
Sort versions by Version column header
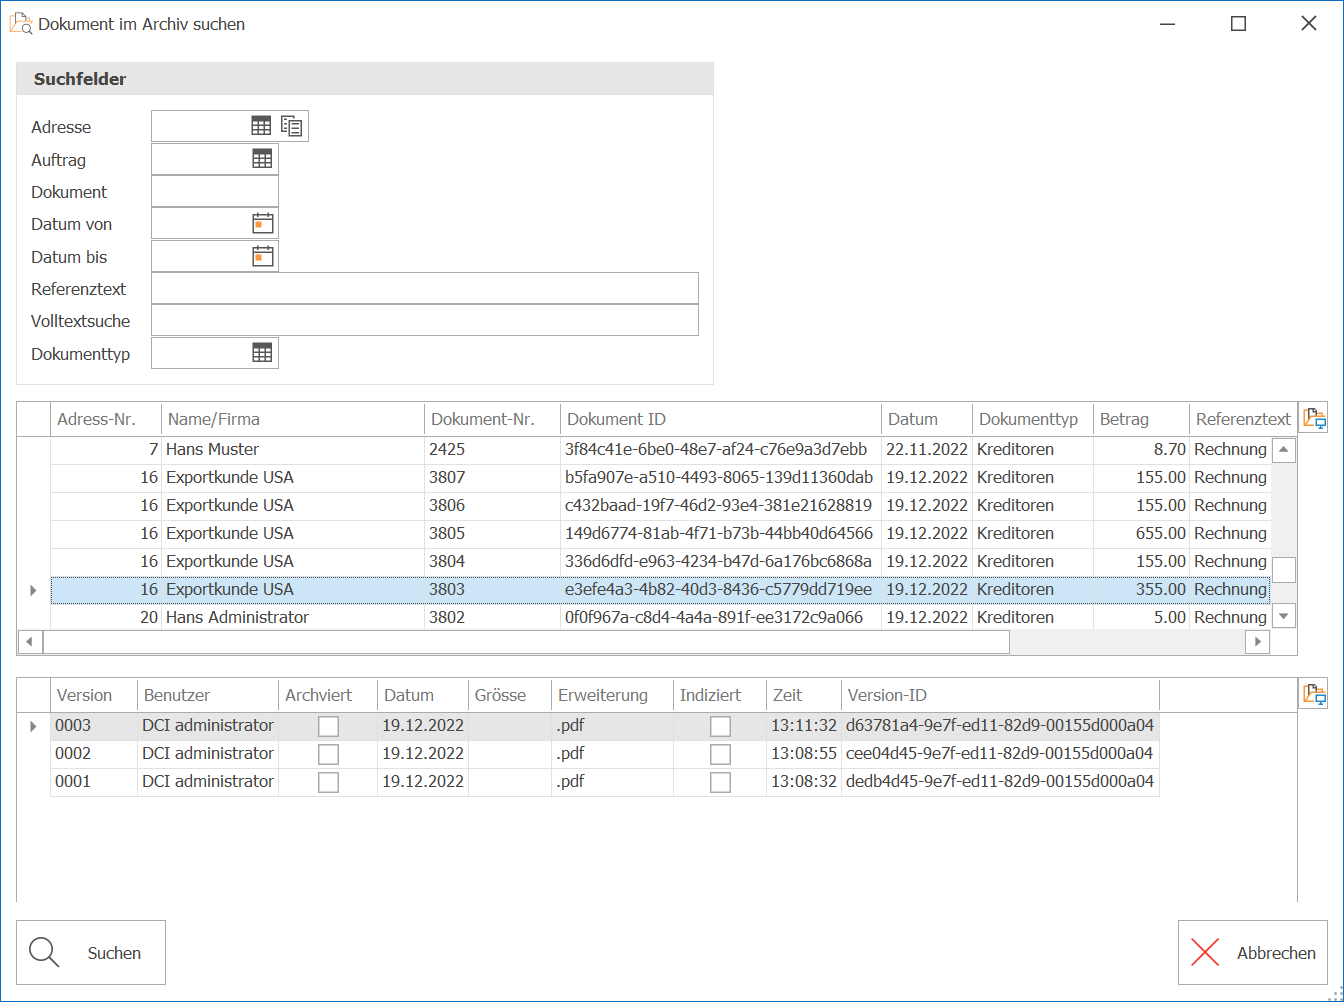pyautogui.click(x=94, y=695)
